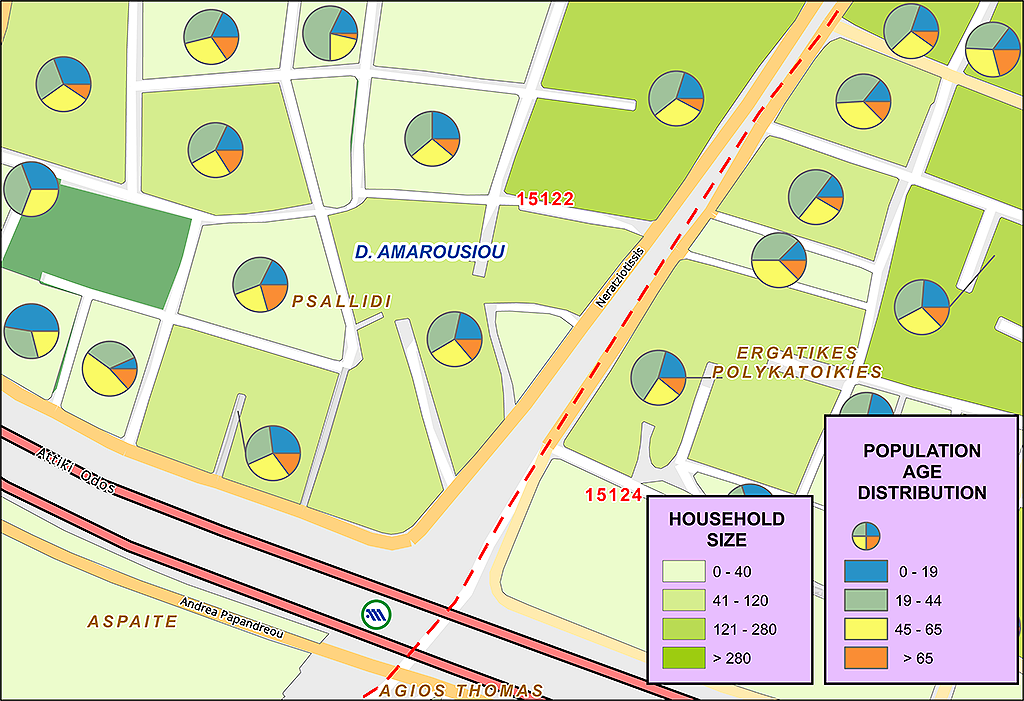This screenshot has height=701, width=1024.
Task: Click the ASPAITE area label
Action: click(x=133, y=621)
